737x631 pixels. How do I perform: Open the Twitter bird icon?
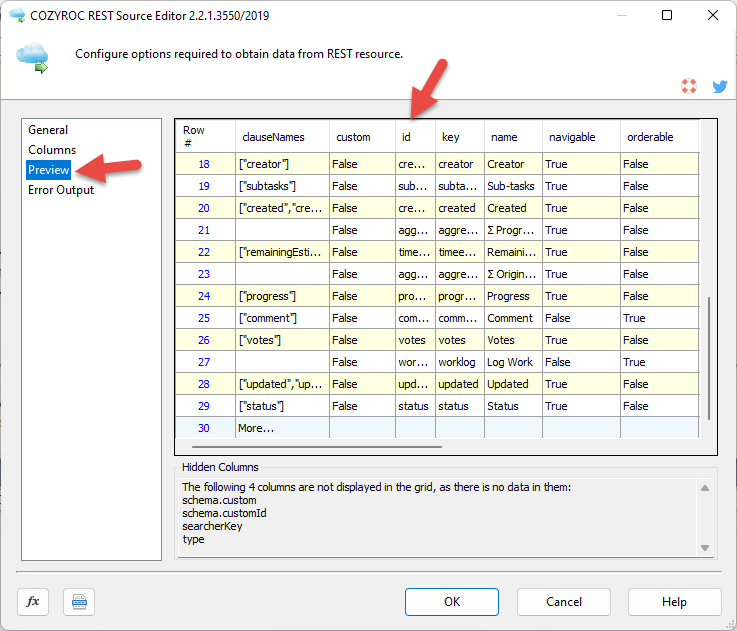pos(720,86)
